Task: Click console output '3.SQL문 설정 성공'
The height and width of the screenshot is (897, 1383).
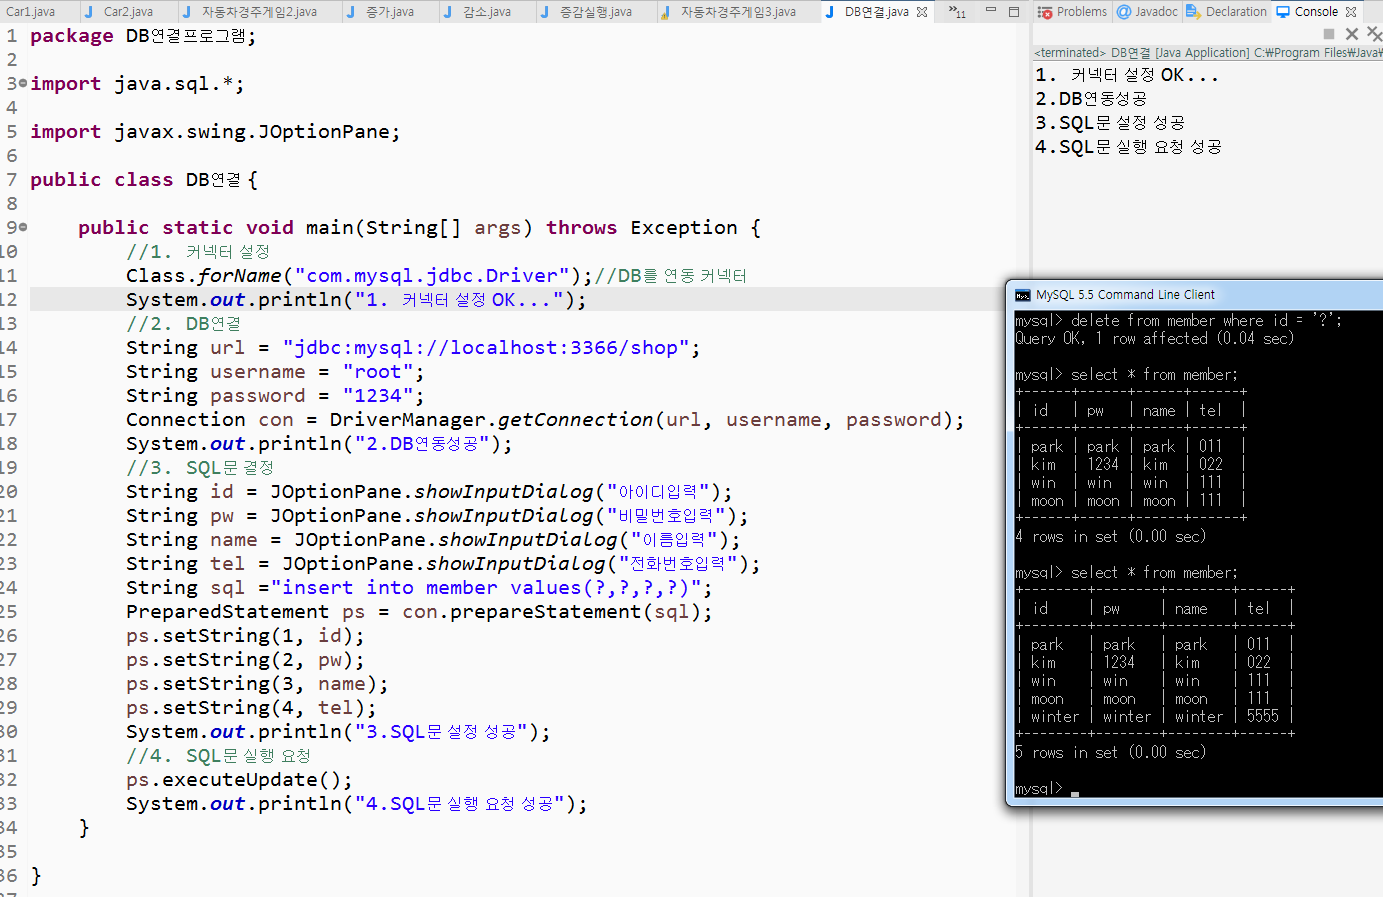Action: coord(1110,123)
